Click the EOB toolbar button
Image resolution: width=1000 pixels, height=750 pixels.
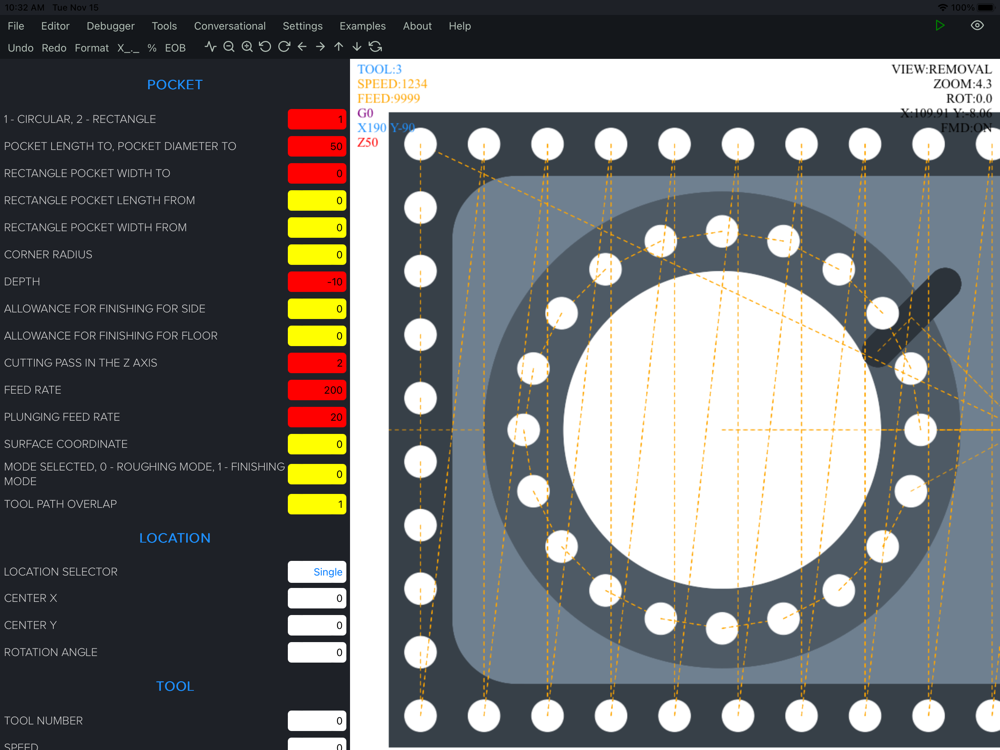click(175, 48)
